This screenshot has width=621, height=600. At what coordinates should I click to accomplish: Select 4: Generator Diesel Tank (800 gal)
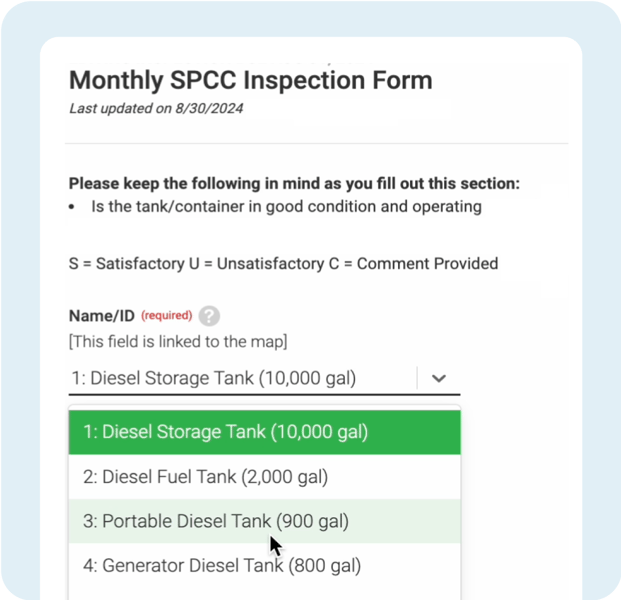[x=222, y=565]
